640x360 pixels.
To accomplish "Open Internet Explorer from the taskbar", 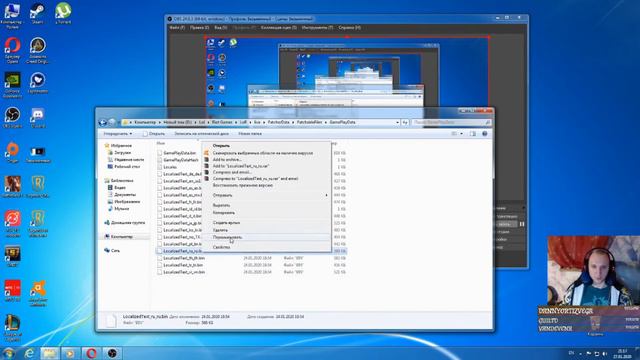I will (29, 353).
